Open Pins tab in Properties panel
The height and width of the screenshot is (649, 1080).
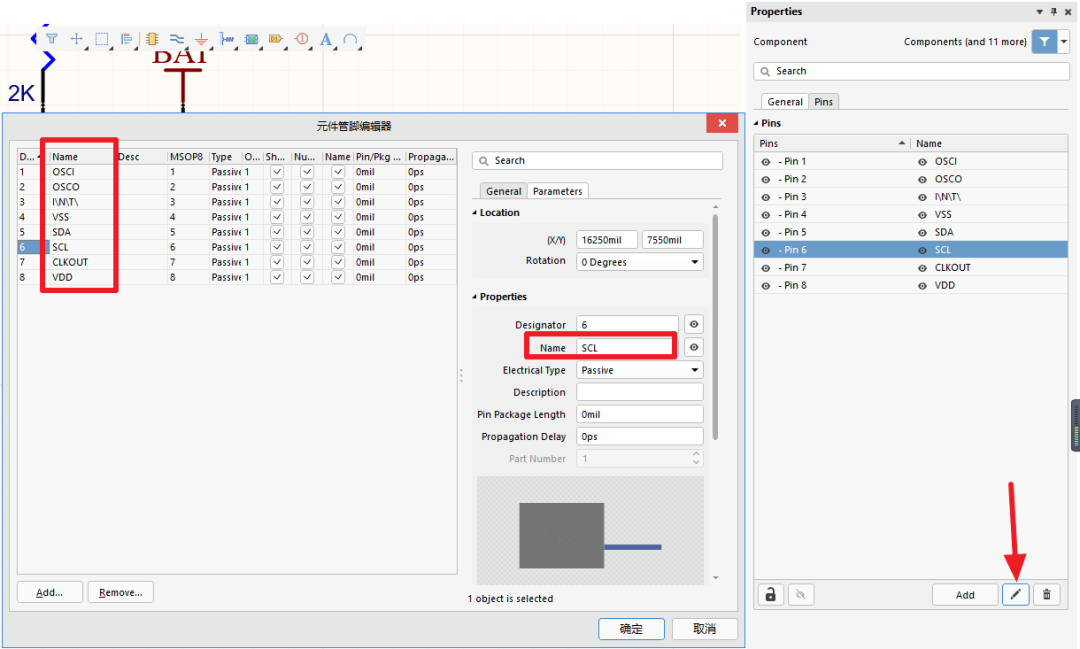823,101
